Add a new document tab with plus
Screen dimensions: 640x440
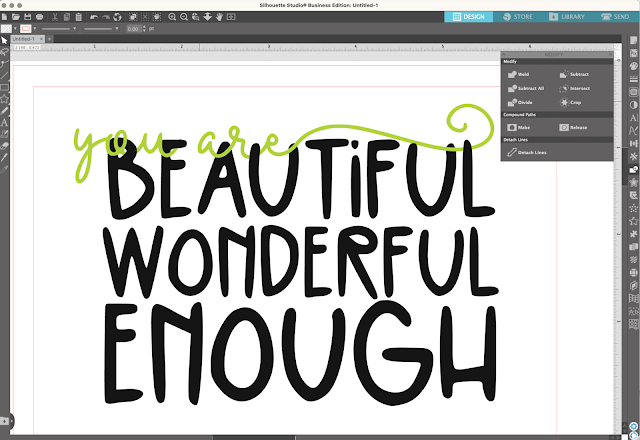[x=49, y=39]
